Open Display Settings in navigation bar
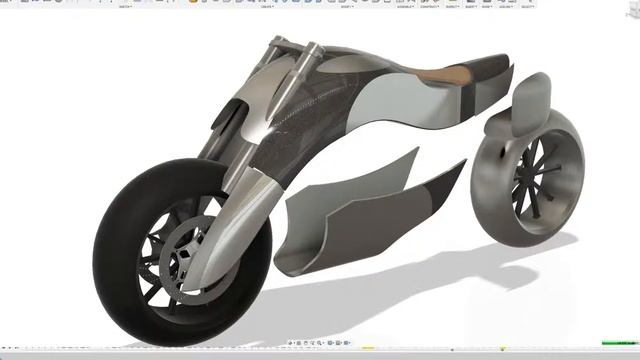This screenshot has height=360, width=640. (330, 343)
